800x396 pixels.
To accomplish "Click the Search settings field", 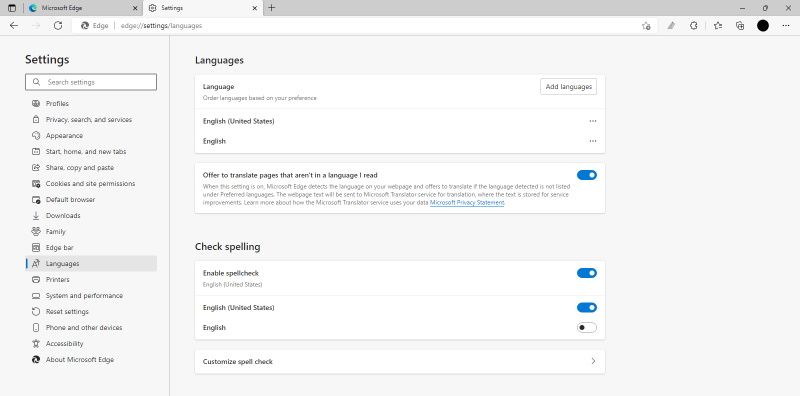I will click(91, 82).
